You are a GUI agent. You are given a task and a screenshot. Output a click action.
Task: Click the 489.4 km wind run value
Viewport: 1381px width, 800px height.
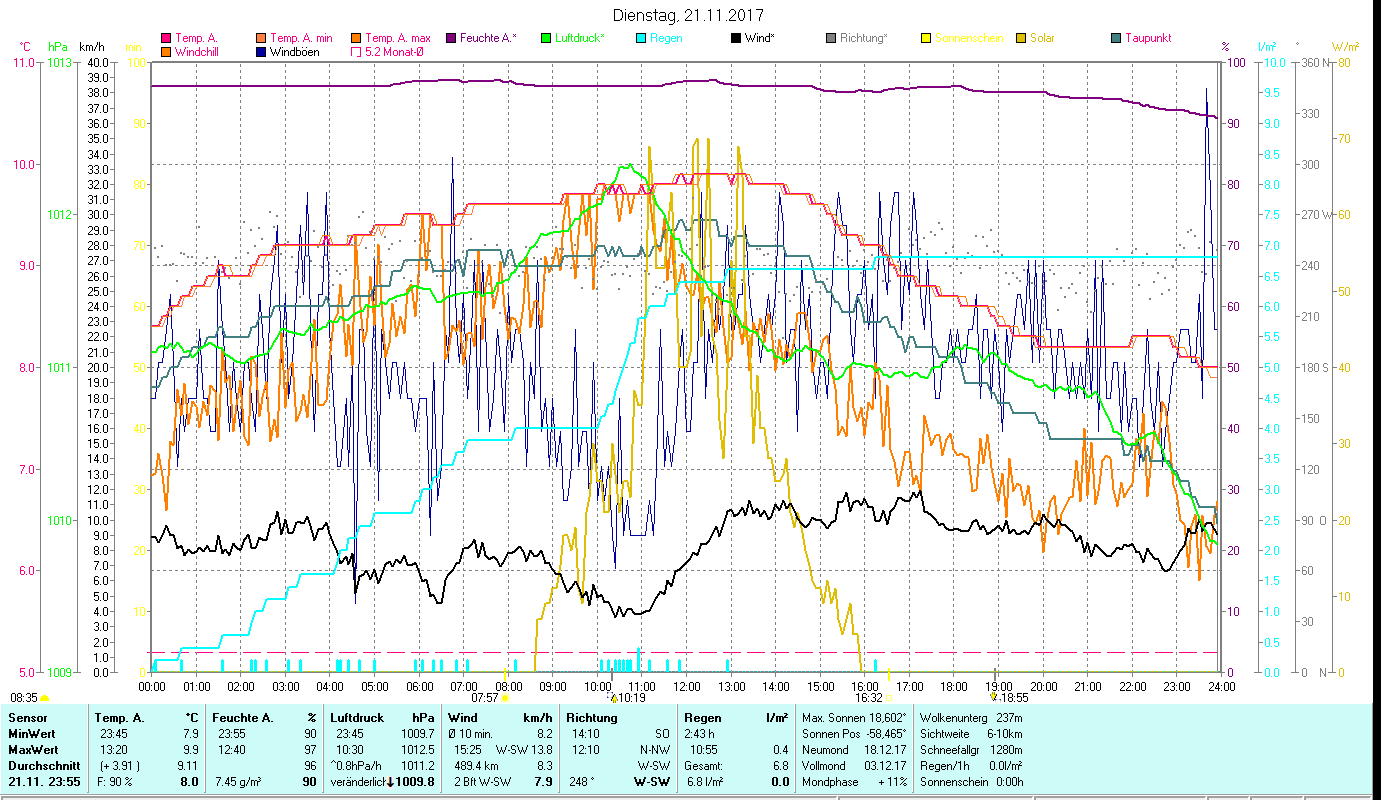click(476, 766)
